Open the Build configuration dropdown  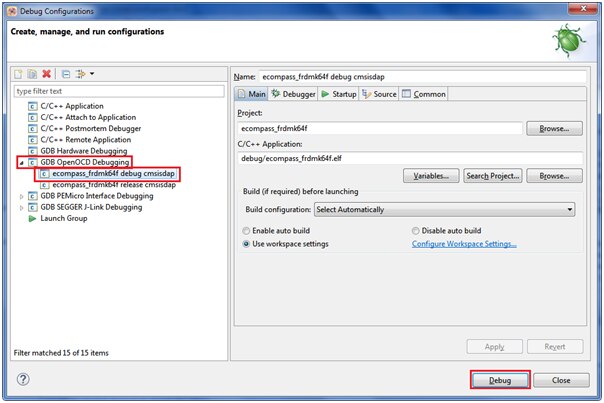(445, 210)
